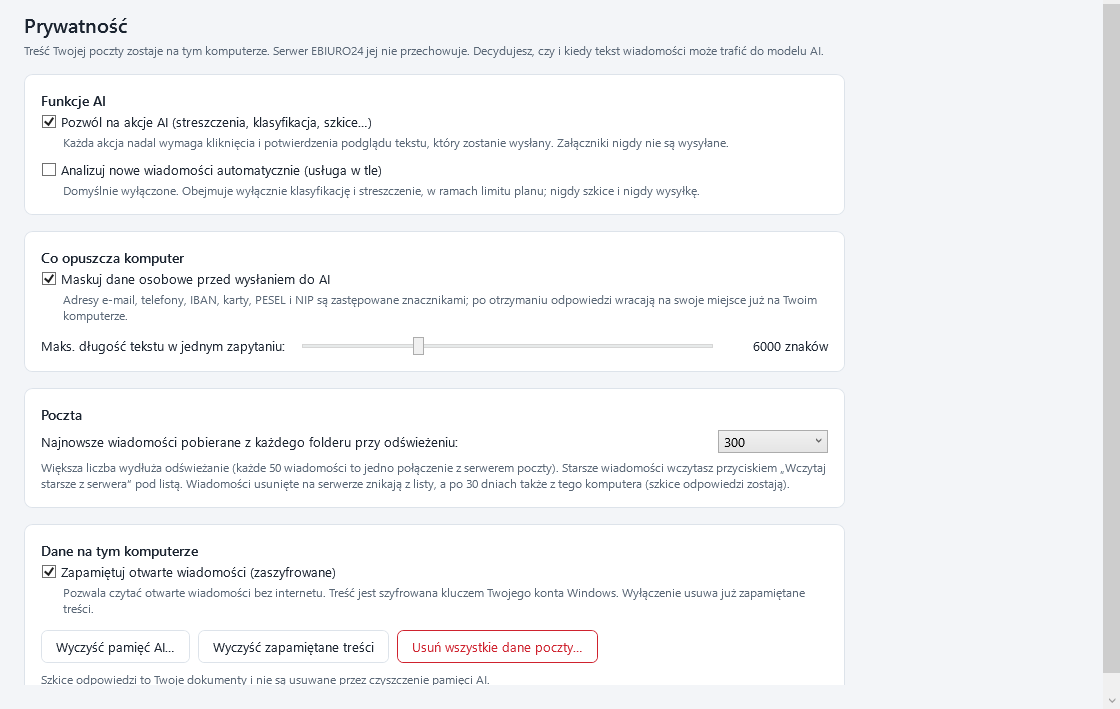1120x709 pixels.
Task: Uncheck the "Pozwól na akcje AI" checkbox
Action: (x=49, y=122)
